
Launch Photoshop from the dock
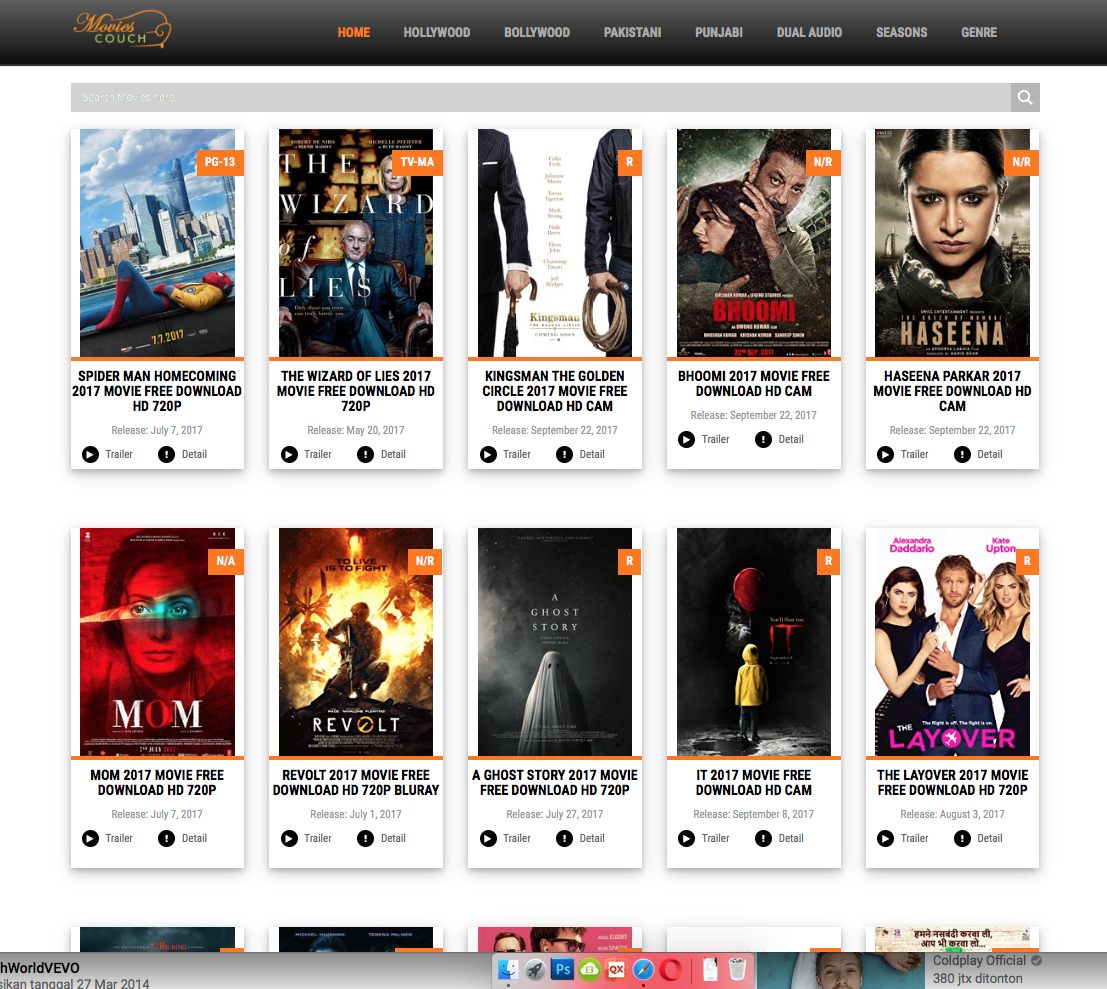pos(562,969)
